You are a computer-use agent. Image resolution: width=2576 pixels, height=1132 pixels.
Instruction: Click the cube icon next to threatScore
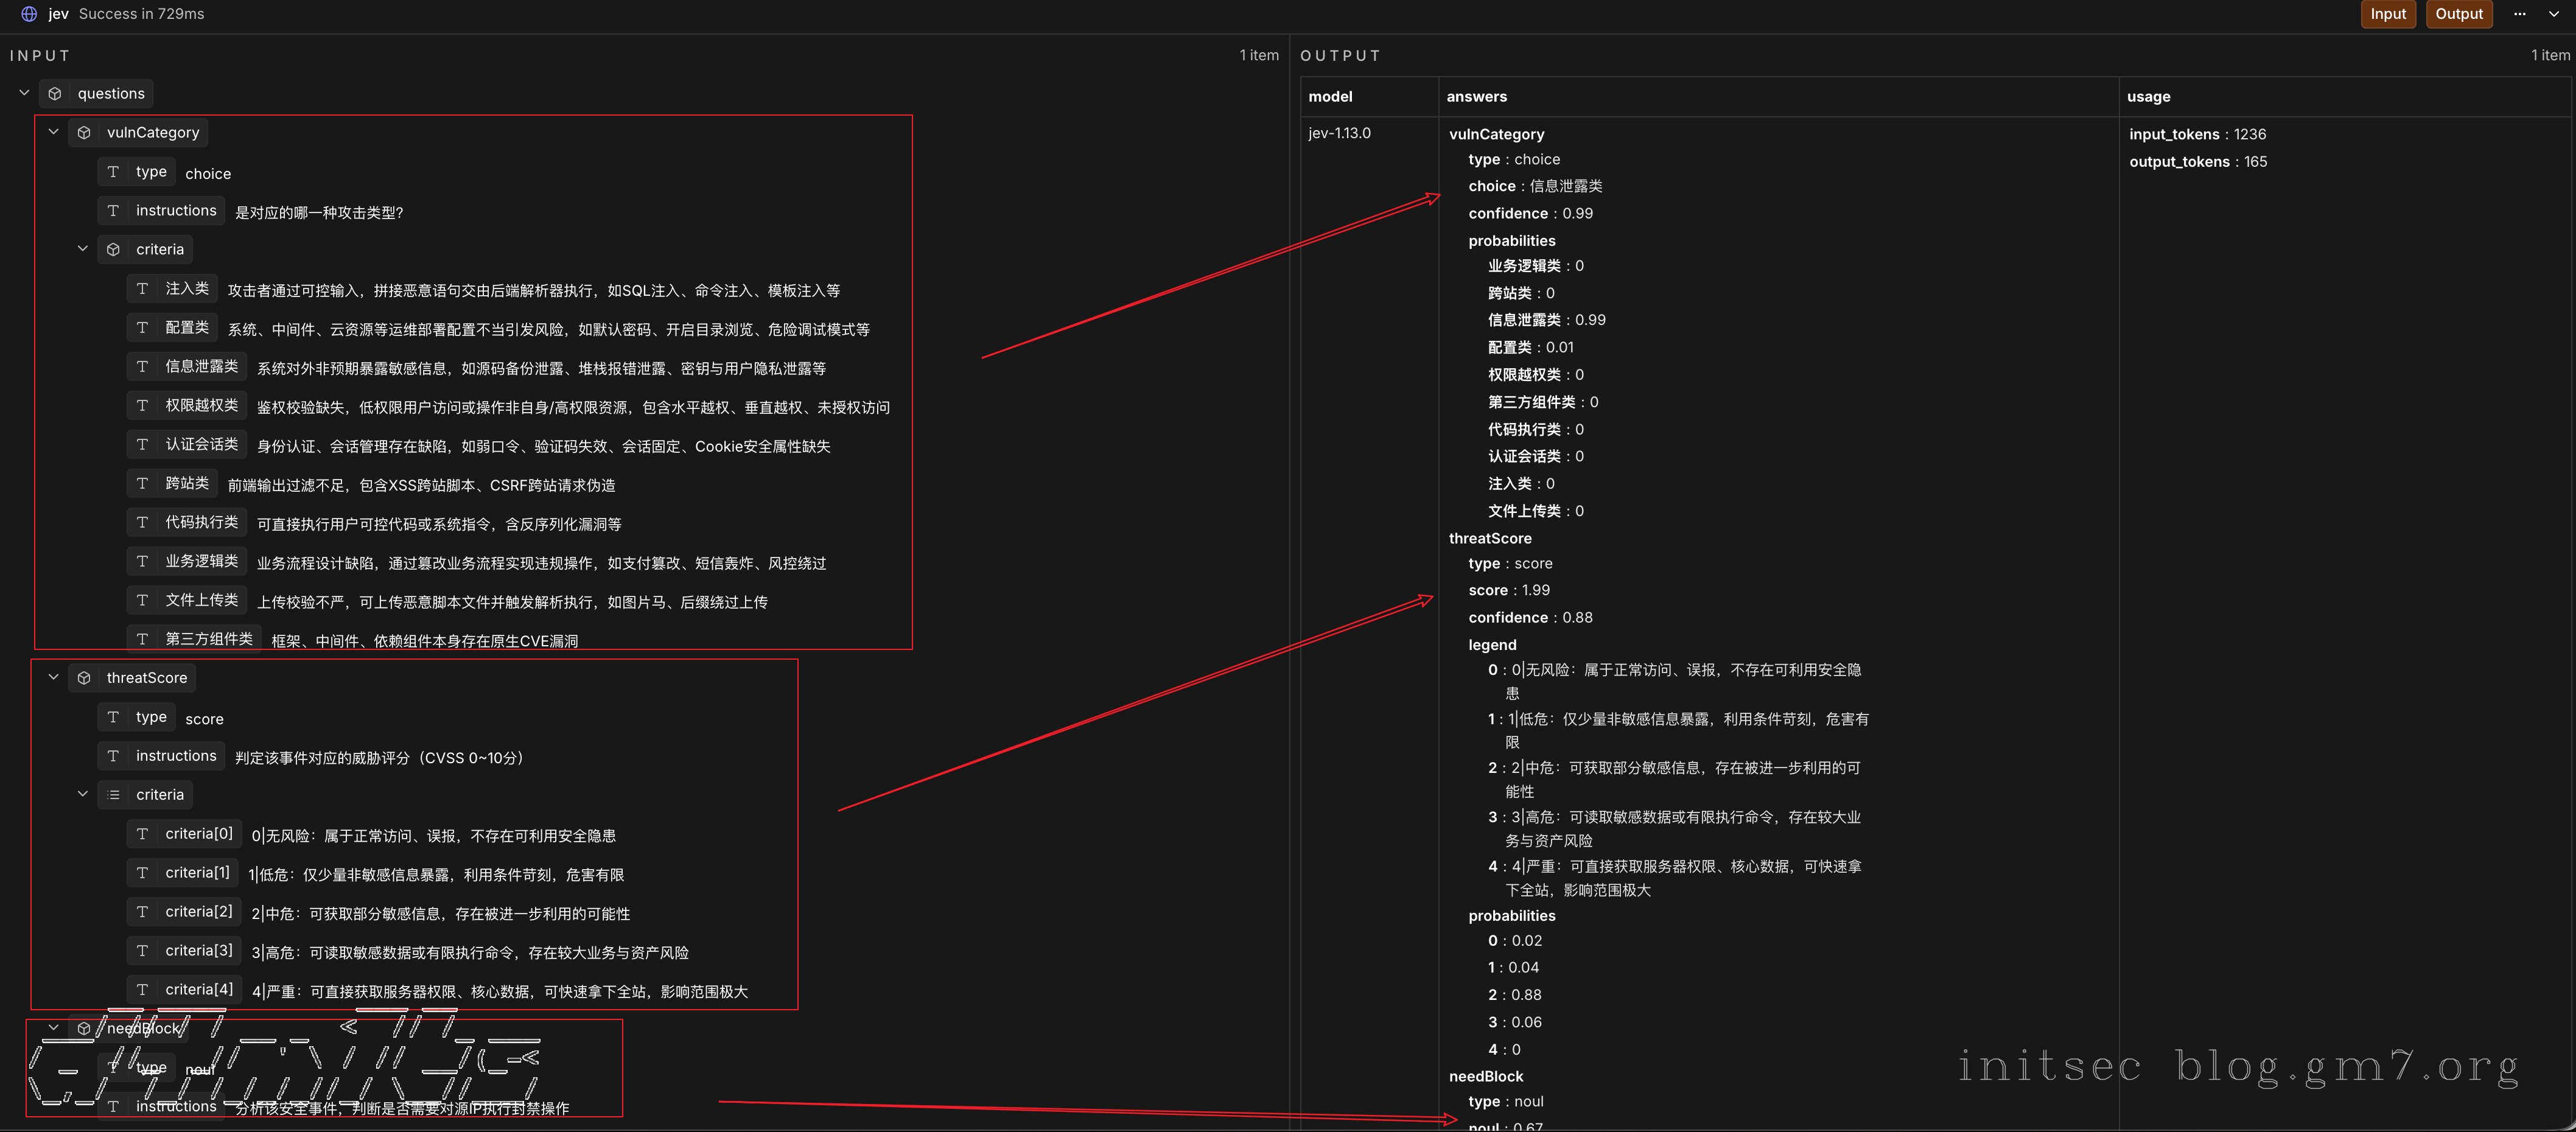84,678
